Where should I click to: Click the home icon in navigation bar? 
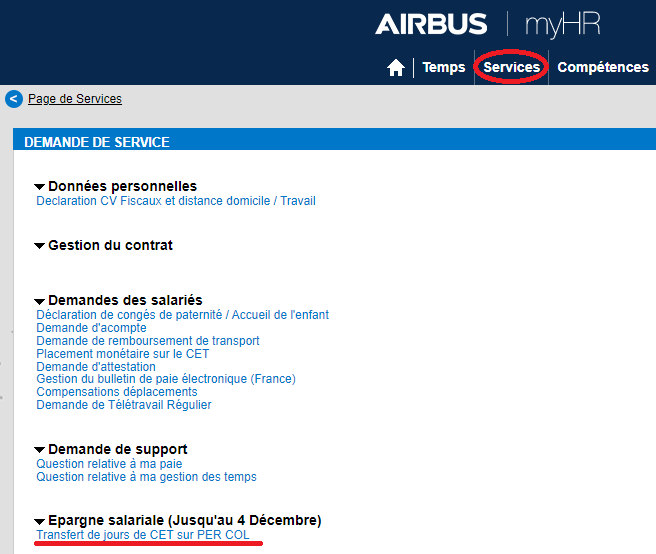click(x=395, y=67)
